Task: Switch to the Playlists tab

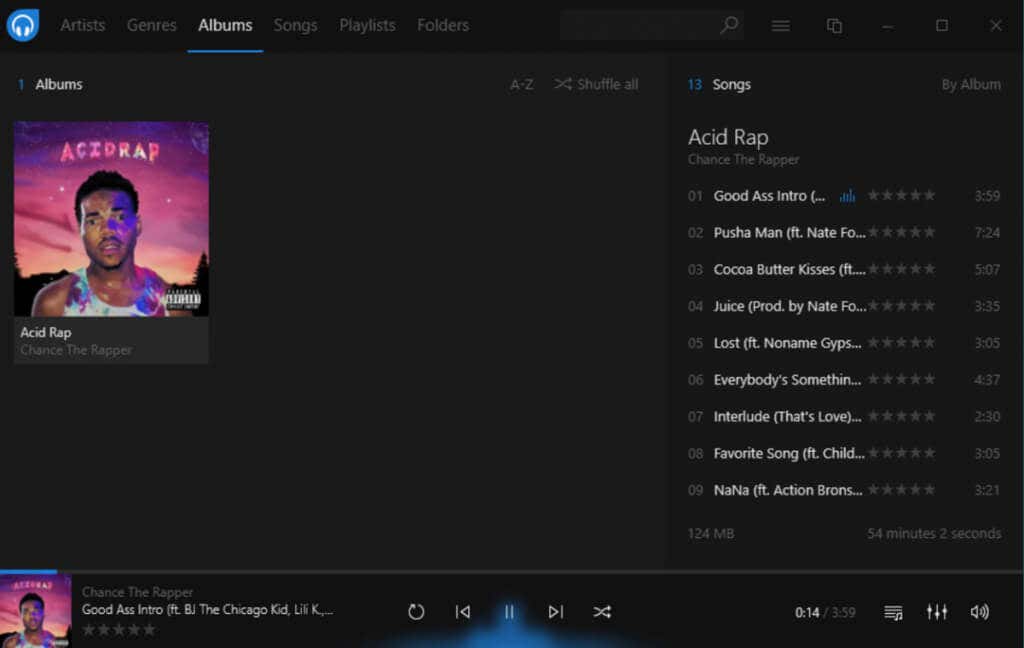Action: 367,25
